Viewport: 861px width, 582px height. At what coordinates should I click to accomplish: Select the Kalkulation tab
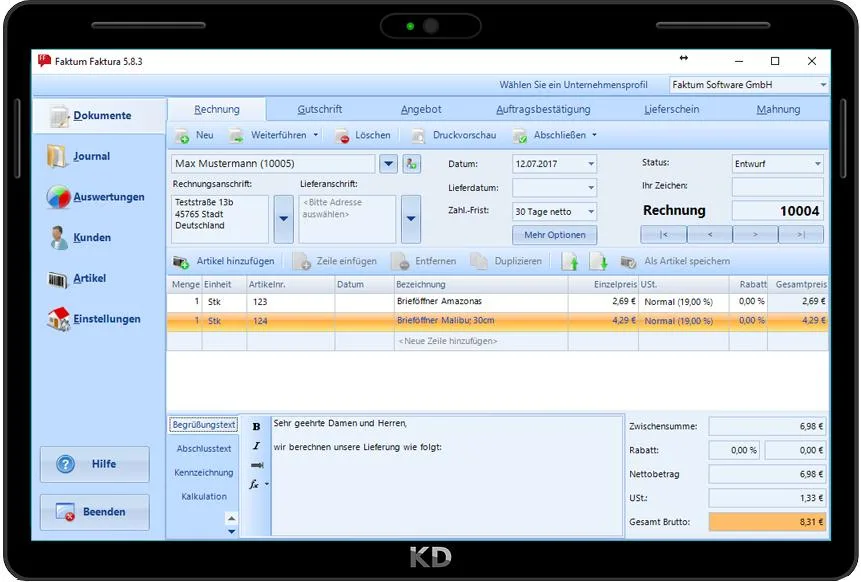pyautogui.click(x=204, y=496)
